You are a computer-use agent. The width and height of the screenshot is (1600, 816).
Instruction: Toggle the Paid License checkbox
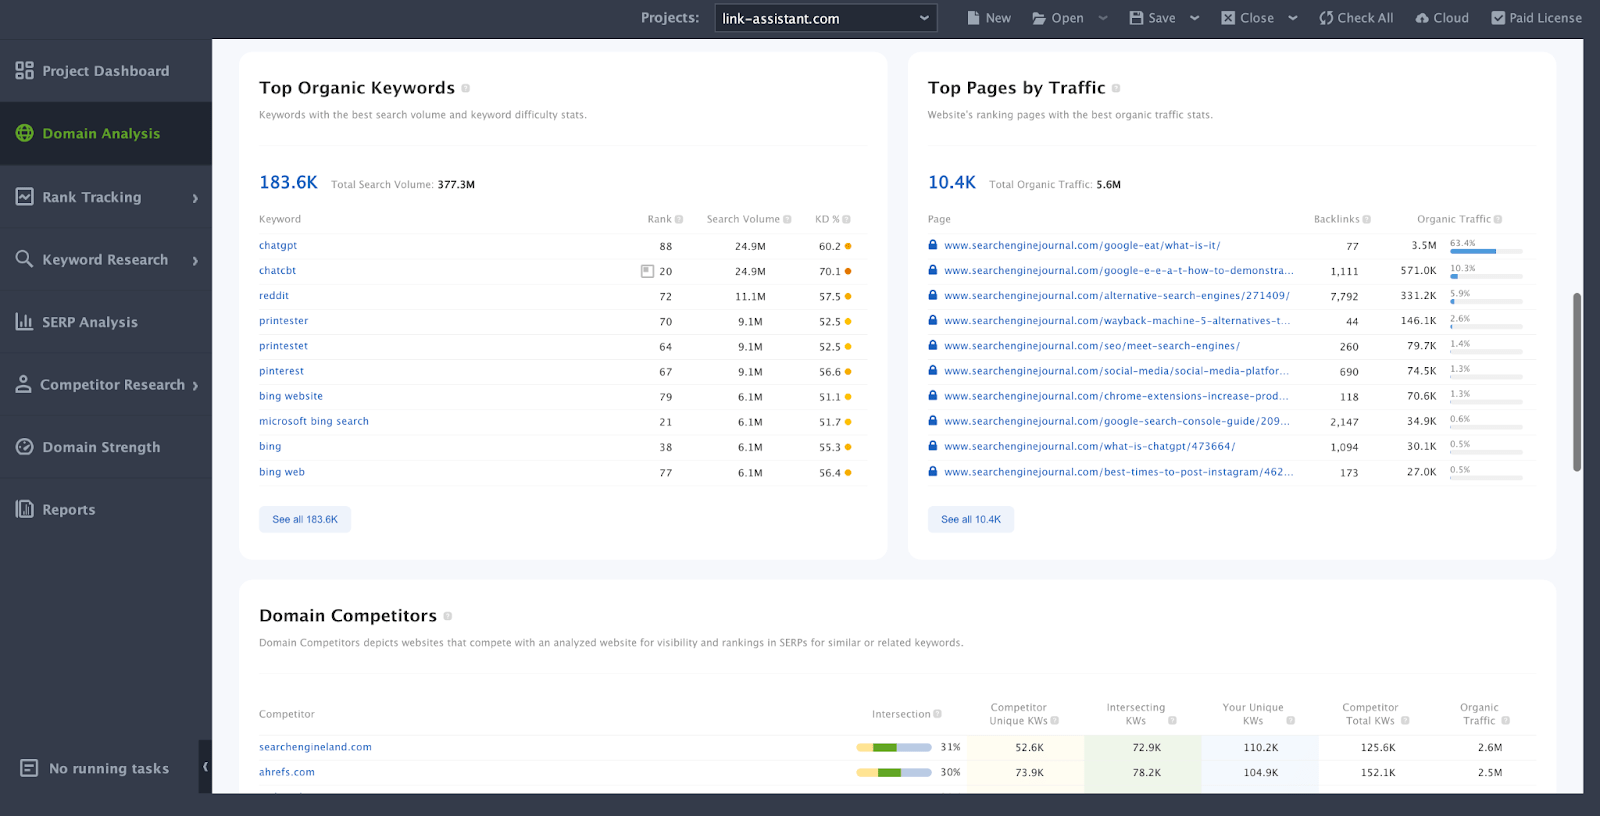[x=1498, y=18]
